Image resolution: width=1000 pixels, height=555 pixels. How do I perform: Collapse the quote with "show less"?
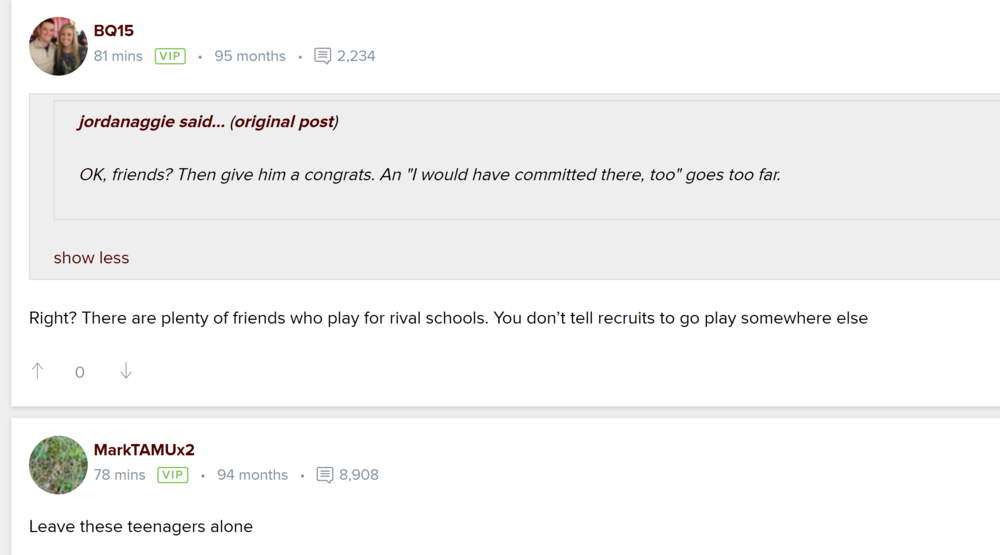[x=91, y=258]
